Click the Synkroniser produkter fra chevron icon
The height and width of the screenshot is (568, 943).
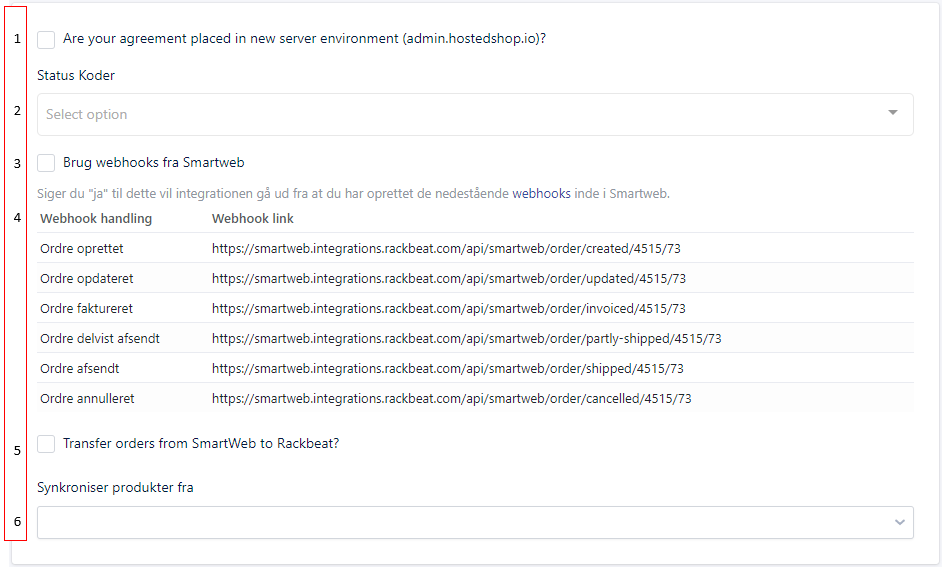coord(900,522)
